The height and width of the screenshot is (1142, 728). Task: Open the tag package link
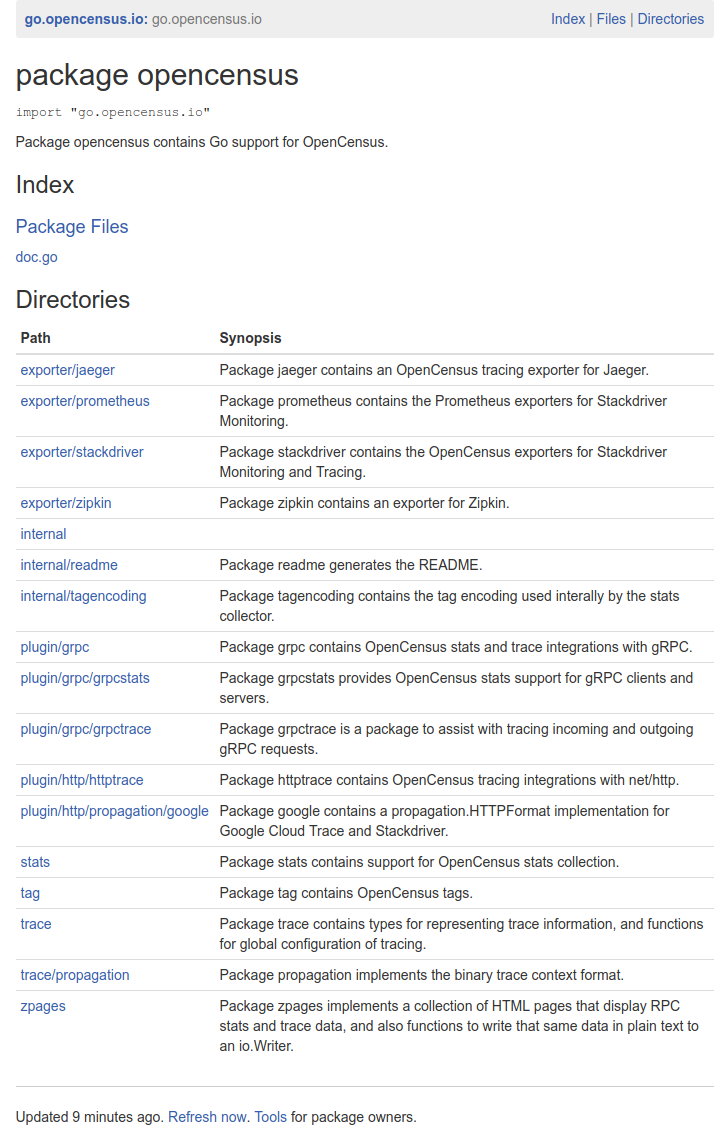point(30,893)
